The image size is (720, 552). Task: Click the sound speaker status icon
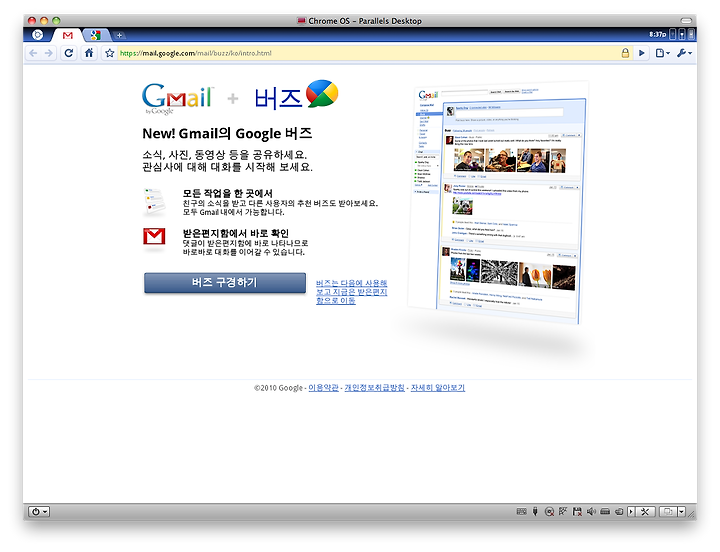point(591,512)
